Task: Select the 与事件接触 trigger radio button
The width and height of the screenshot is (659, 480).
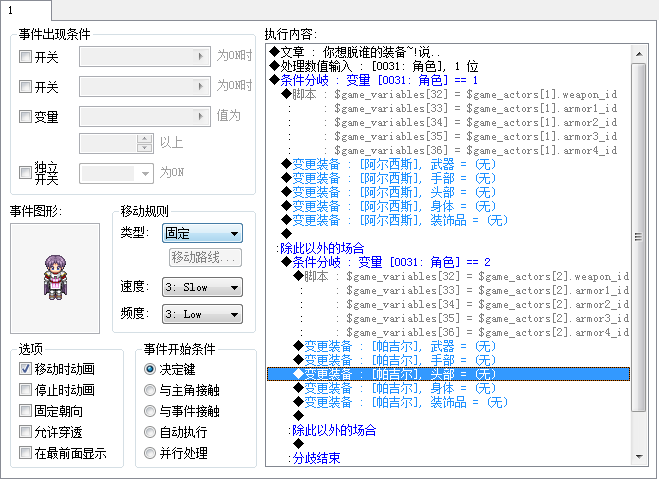Action: tap(150, 411)
